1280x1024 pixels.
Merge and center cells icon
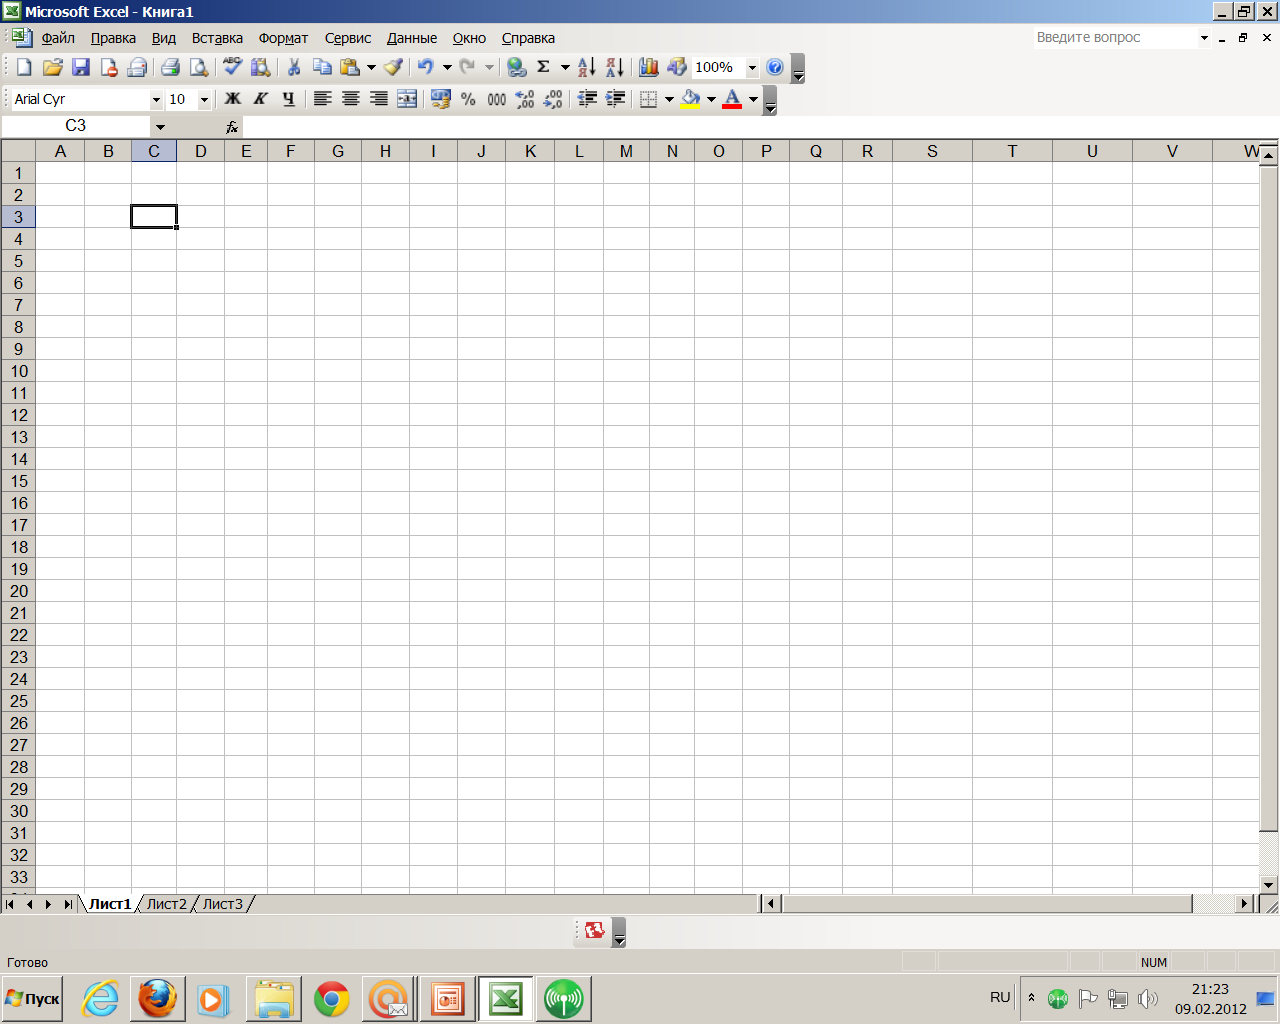click(x=407, y=99)
